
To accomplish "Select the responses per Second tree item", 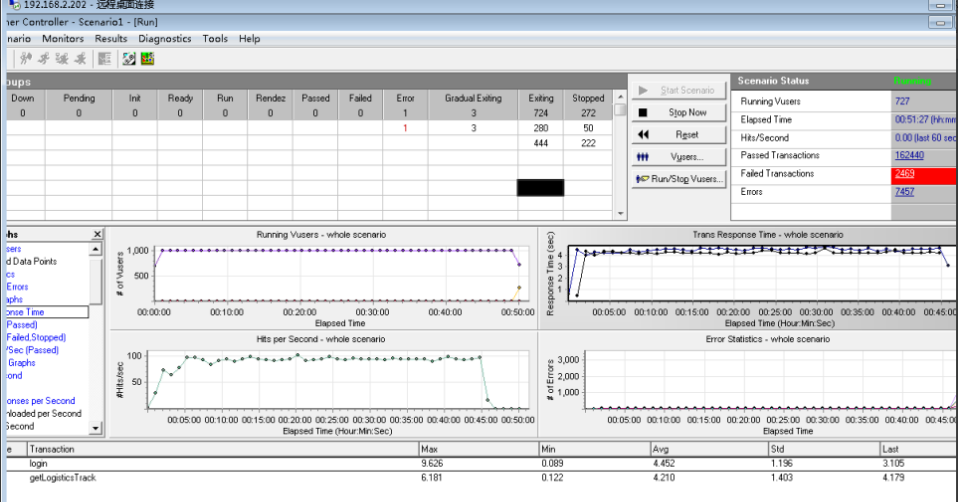I will [x=41, y=401].
